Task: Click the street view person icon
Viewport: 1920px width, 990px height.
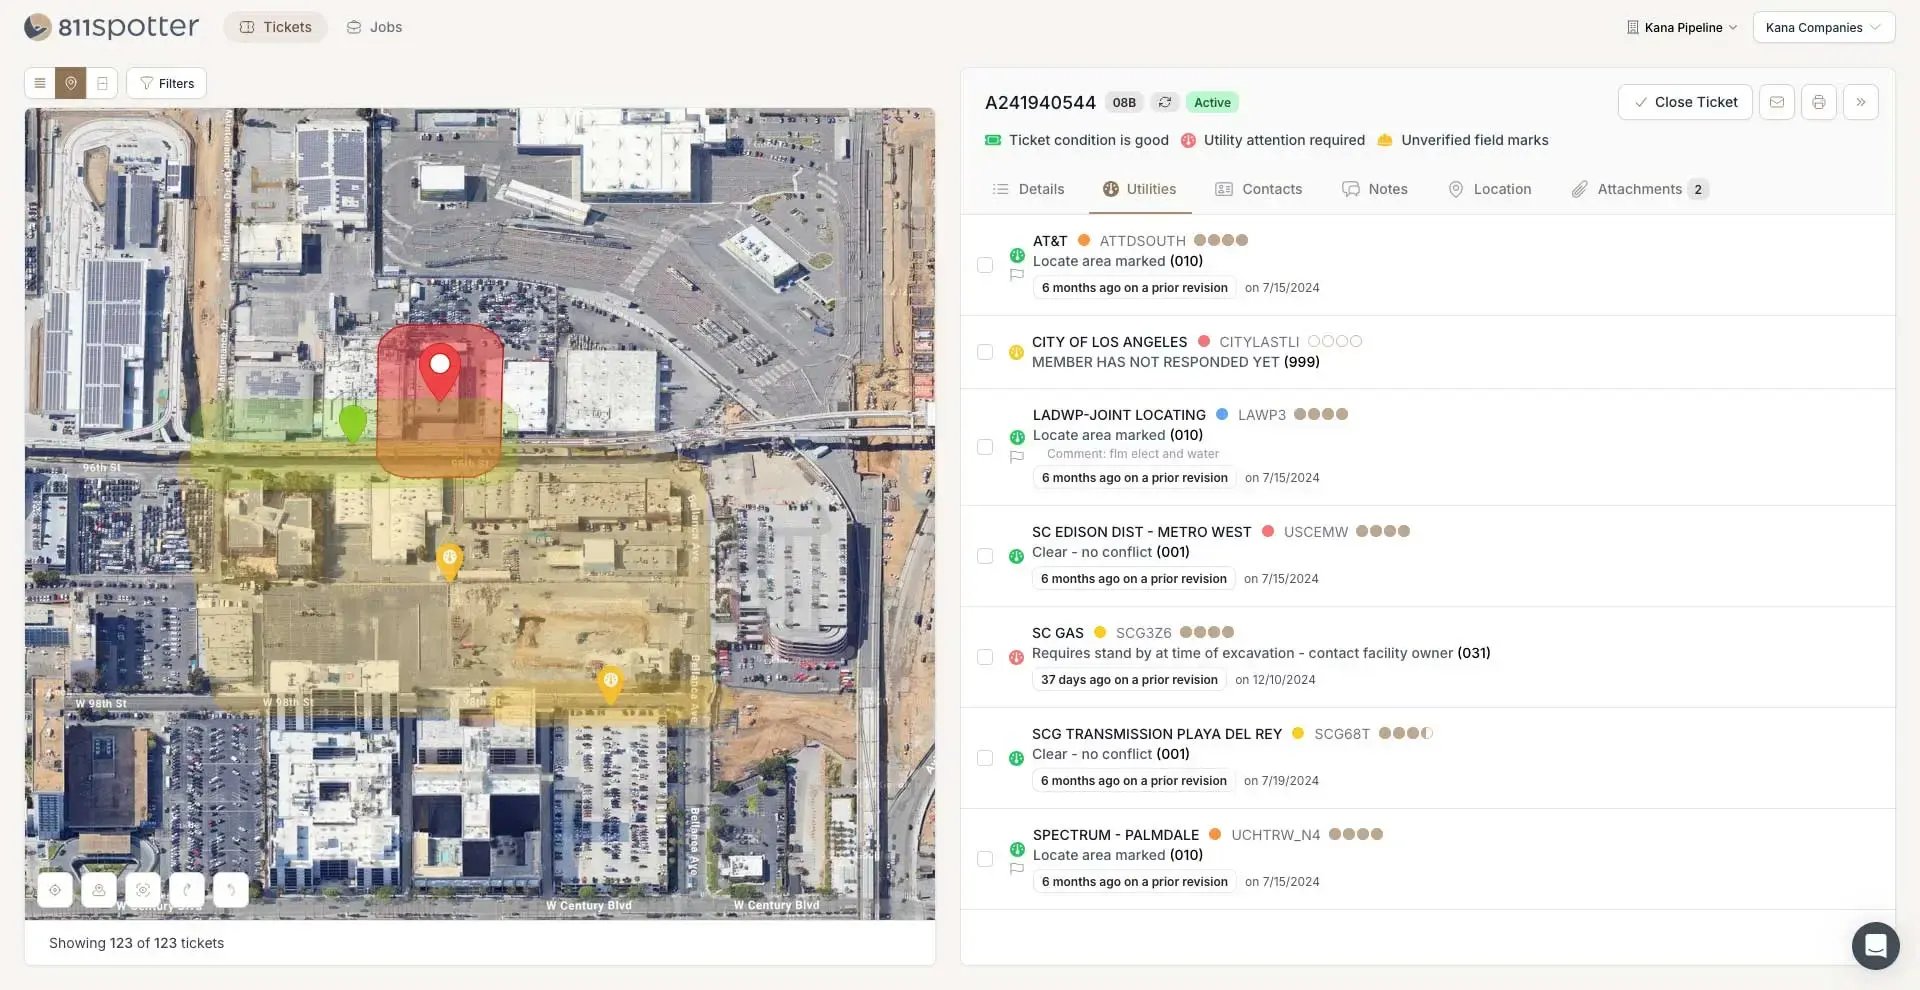Action: pos(99,890)
